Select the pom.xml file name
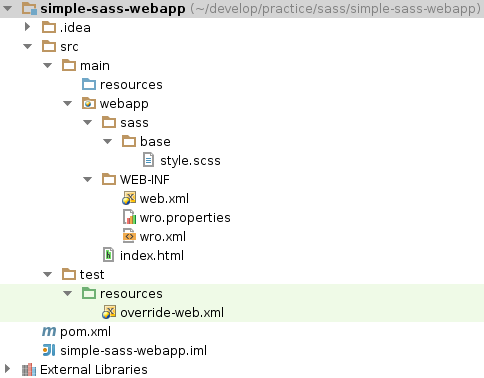Viewport: 484px width, 378px height. coord(85,332)
